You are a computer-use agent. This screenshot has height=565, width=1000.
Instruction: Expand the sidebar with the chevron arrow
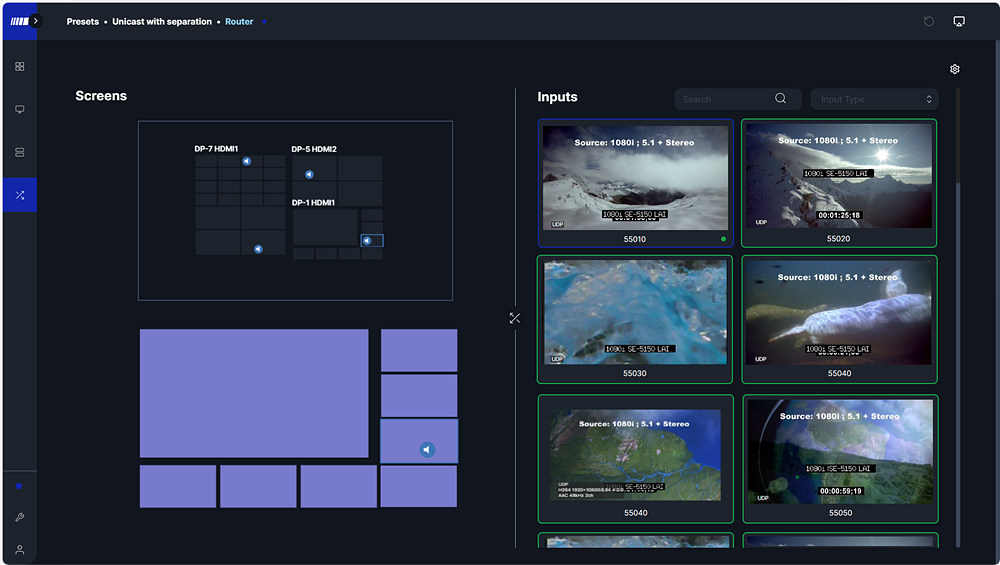[x=36, y=20]
